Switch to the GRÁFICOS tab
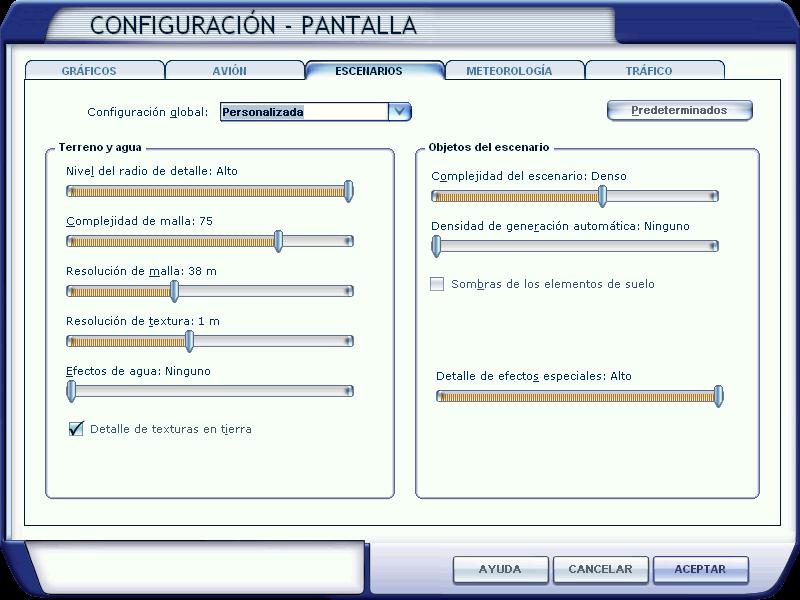 95,70
